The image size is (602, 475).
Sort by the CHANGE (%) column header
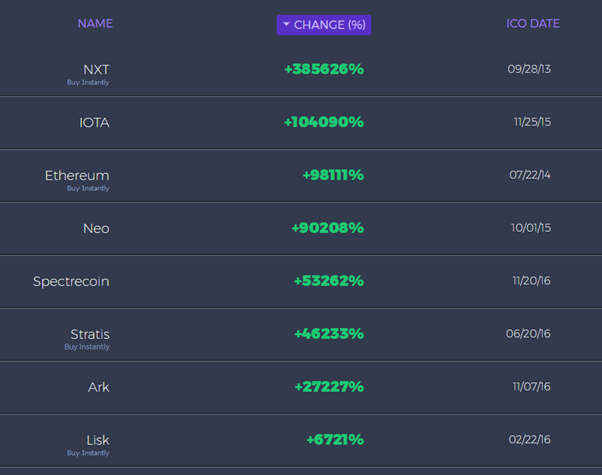pos(324,25)
